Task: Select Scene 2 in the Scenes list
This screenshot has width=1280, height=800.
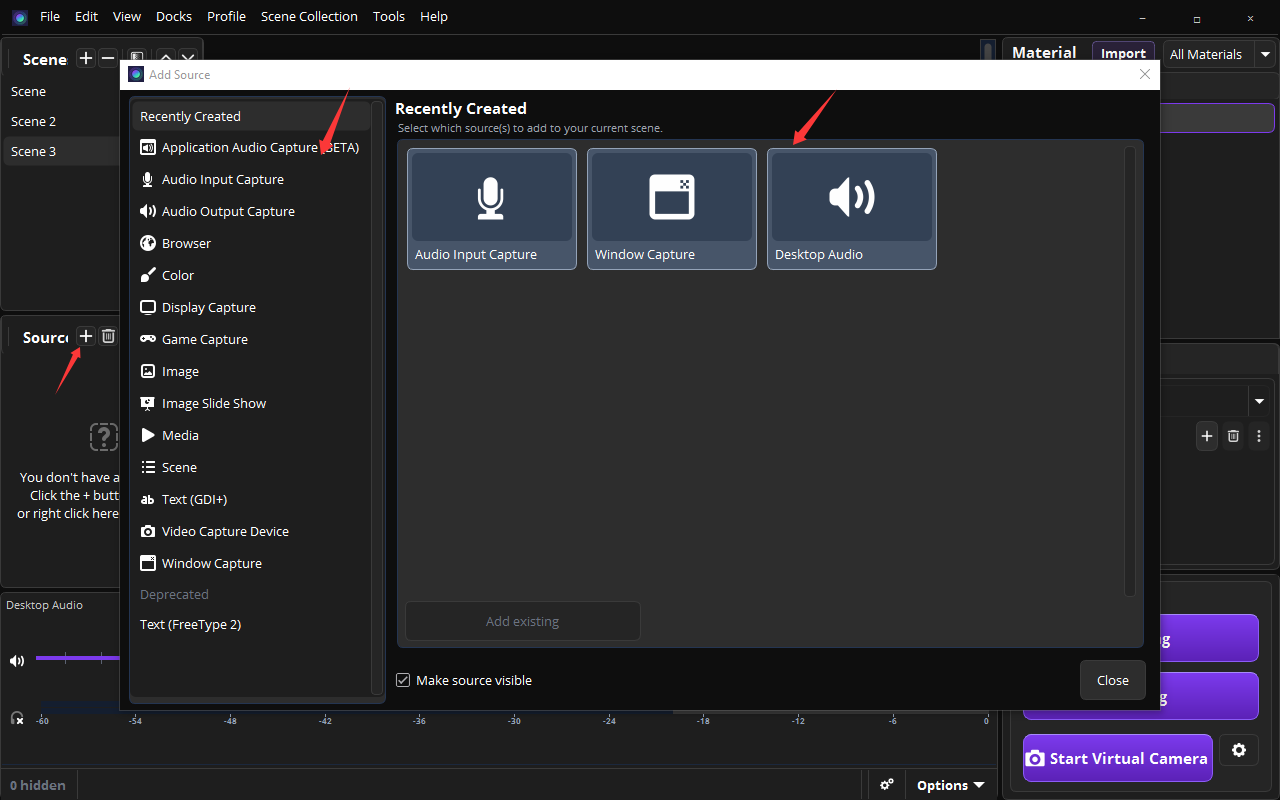Action: point(62,121)
